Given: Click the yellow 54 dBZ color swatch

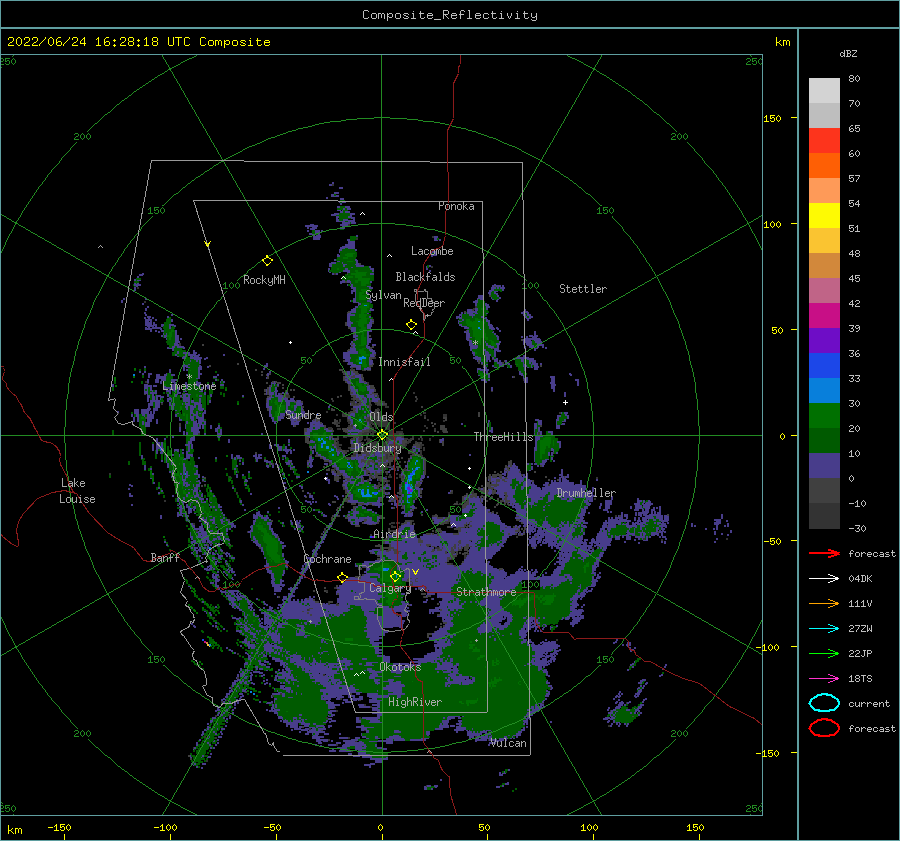Looking at the screenshot, I should (824, 215).
